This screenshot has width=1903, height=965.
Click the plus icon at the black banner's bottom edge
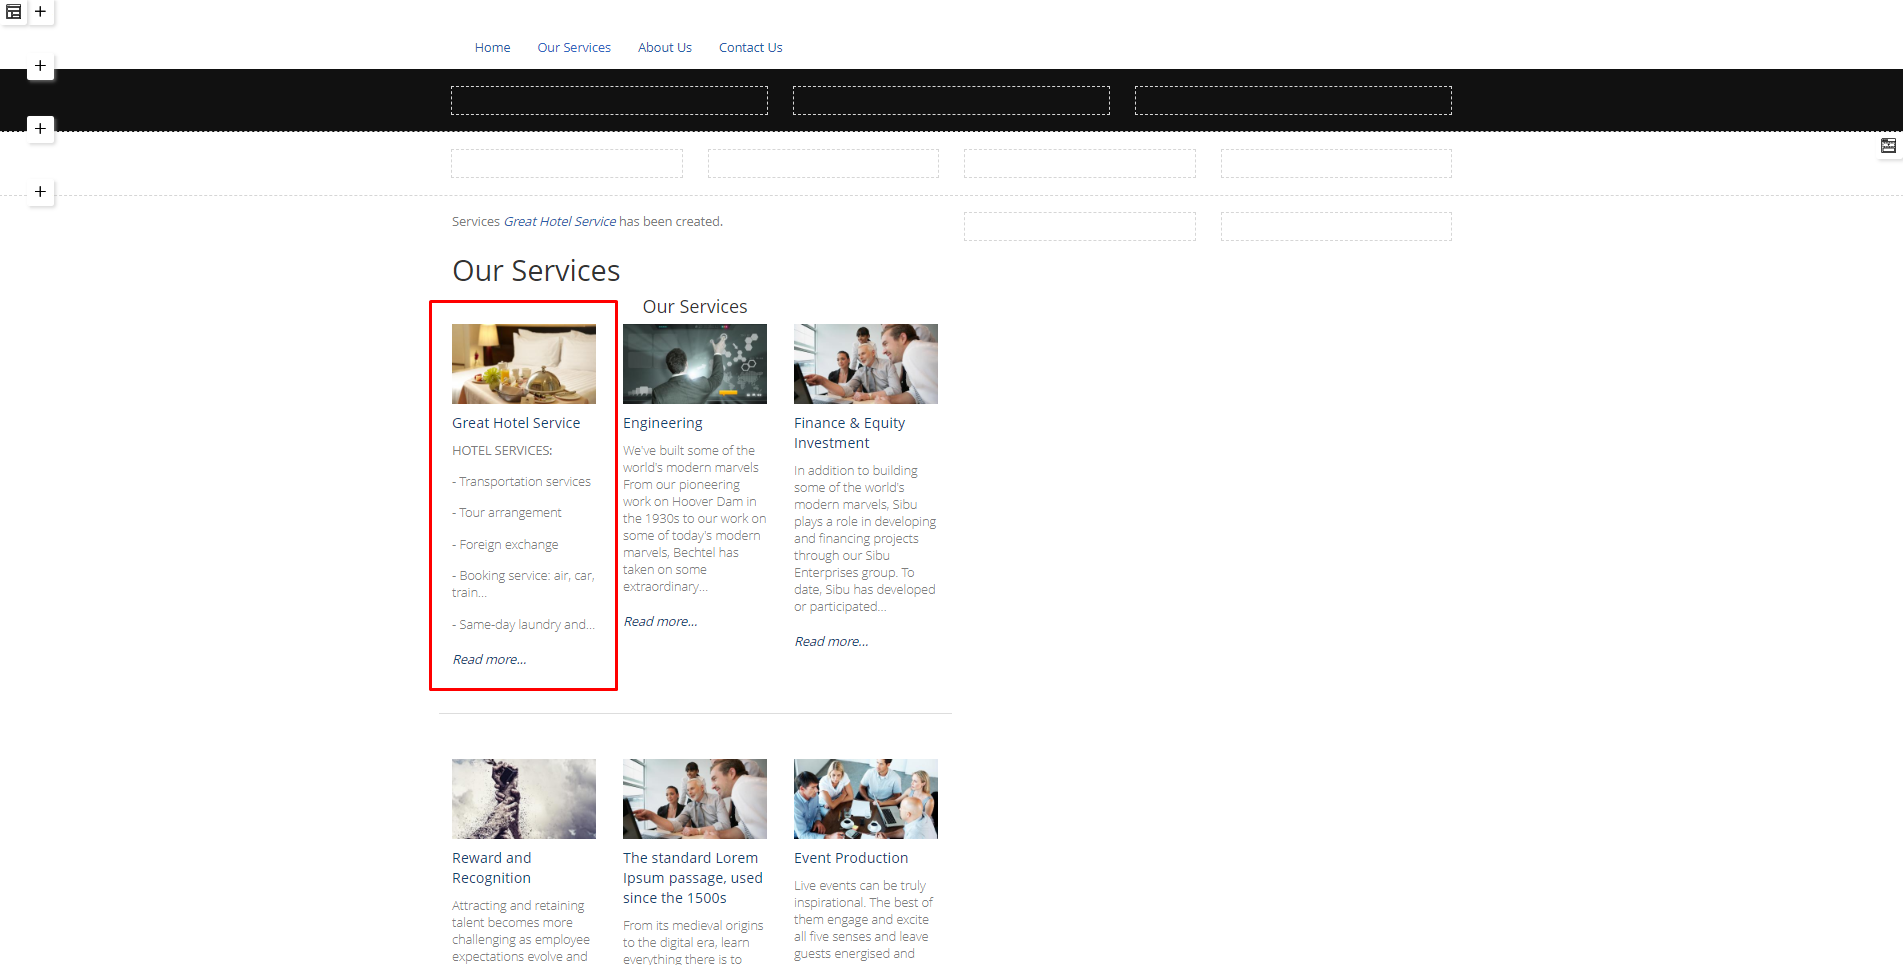(40, 129)
